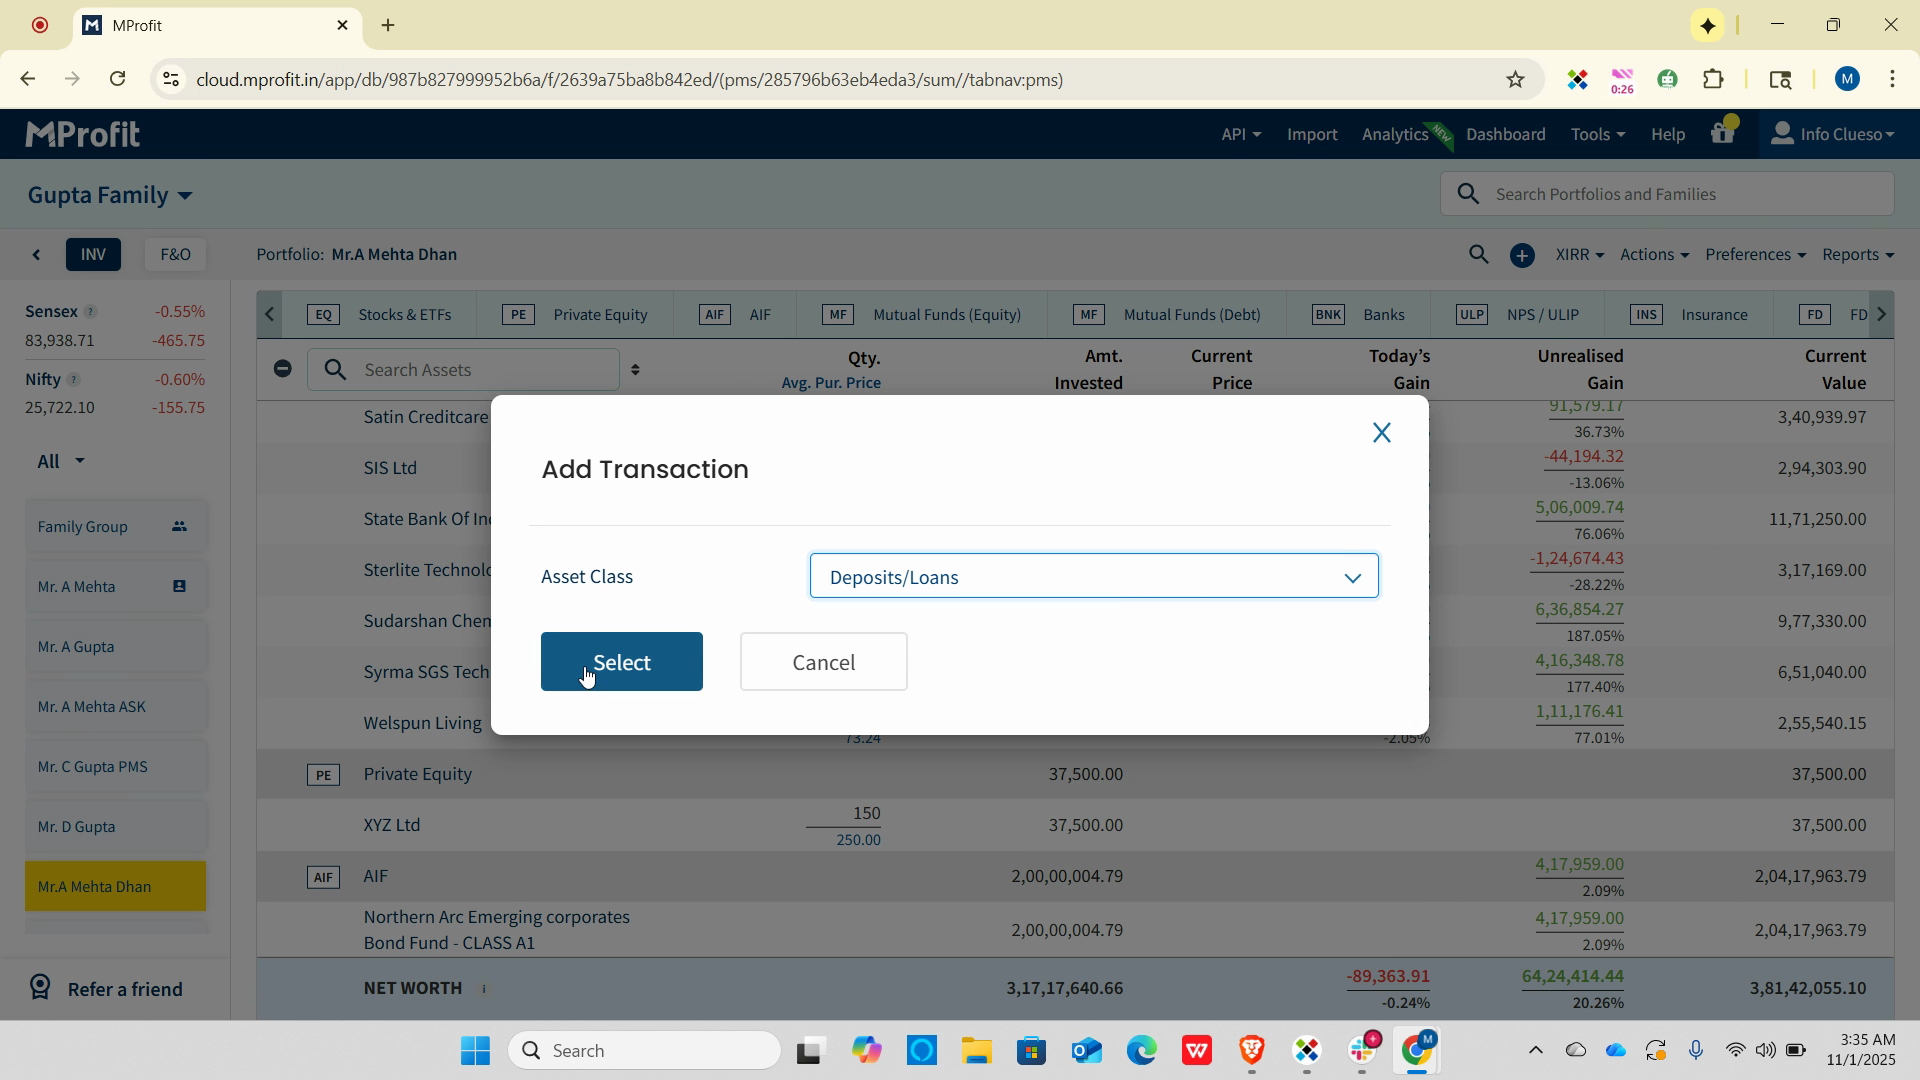
Task: Open the gift rewards icon in navbar
Action: click(1722, 133)
